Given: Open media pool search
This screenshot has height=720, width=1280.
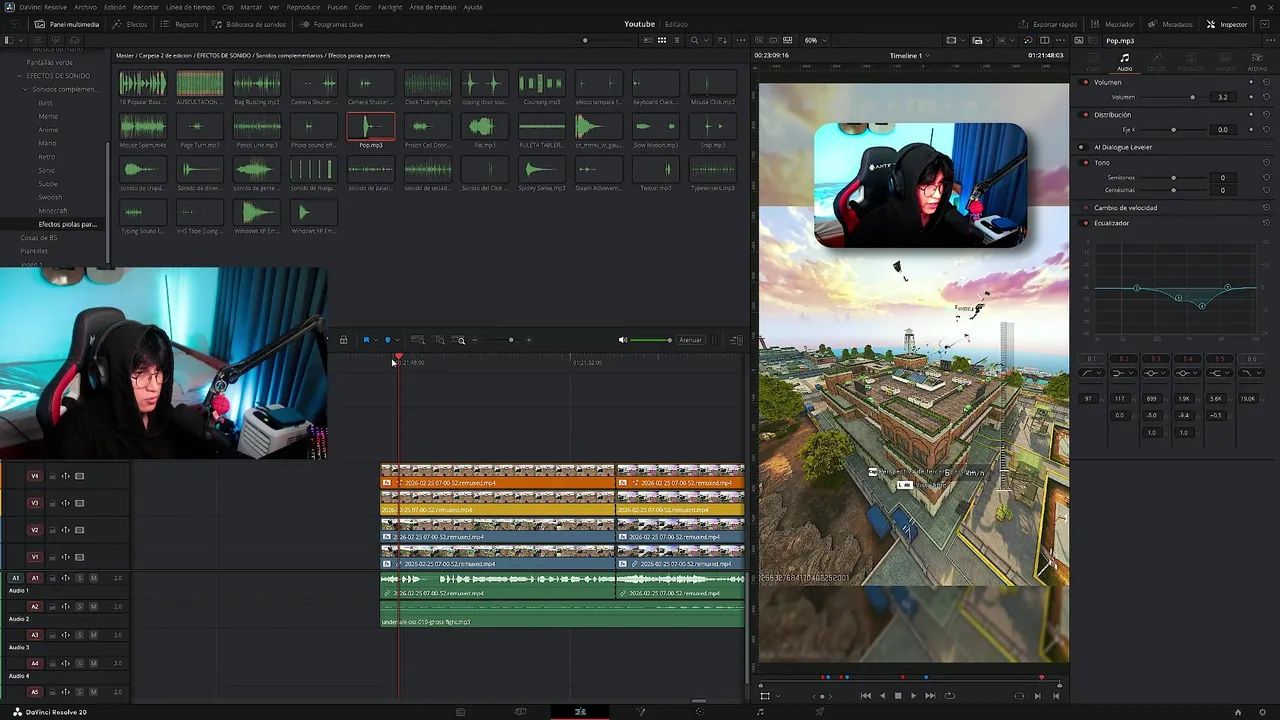Looking at the screenshot, I should [x=694, y=40].
